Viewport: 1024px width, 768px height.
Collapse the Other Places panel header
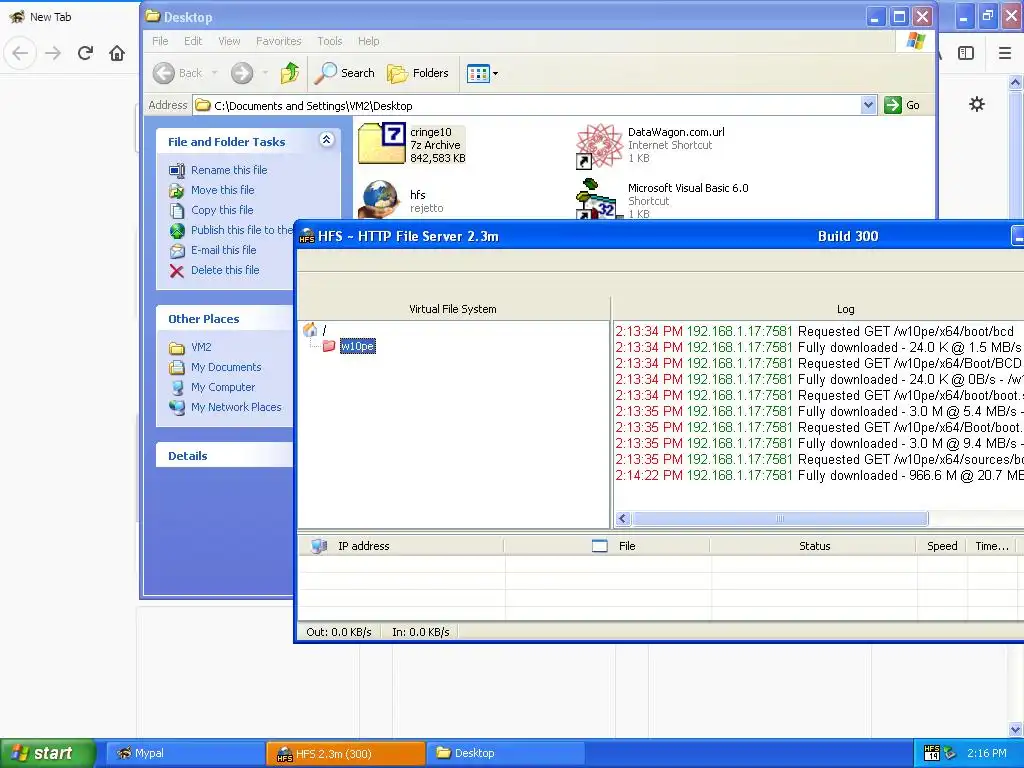point(225,319)
